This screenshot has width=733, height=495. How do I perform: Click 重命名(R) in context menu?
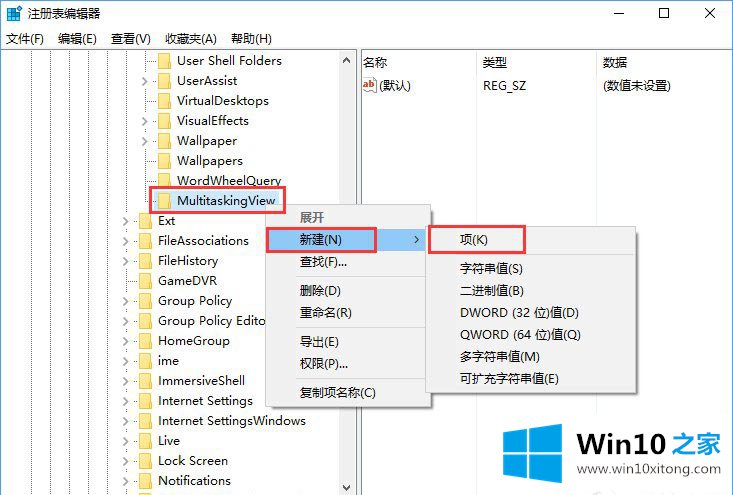[x=325, y=313]
